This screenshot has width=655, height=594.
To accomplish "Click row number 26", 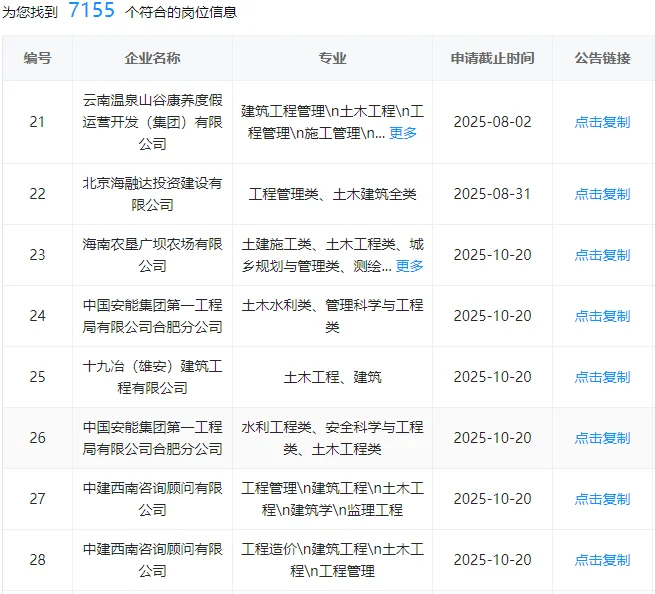I will point(37,438).
